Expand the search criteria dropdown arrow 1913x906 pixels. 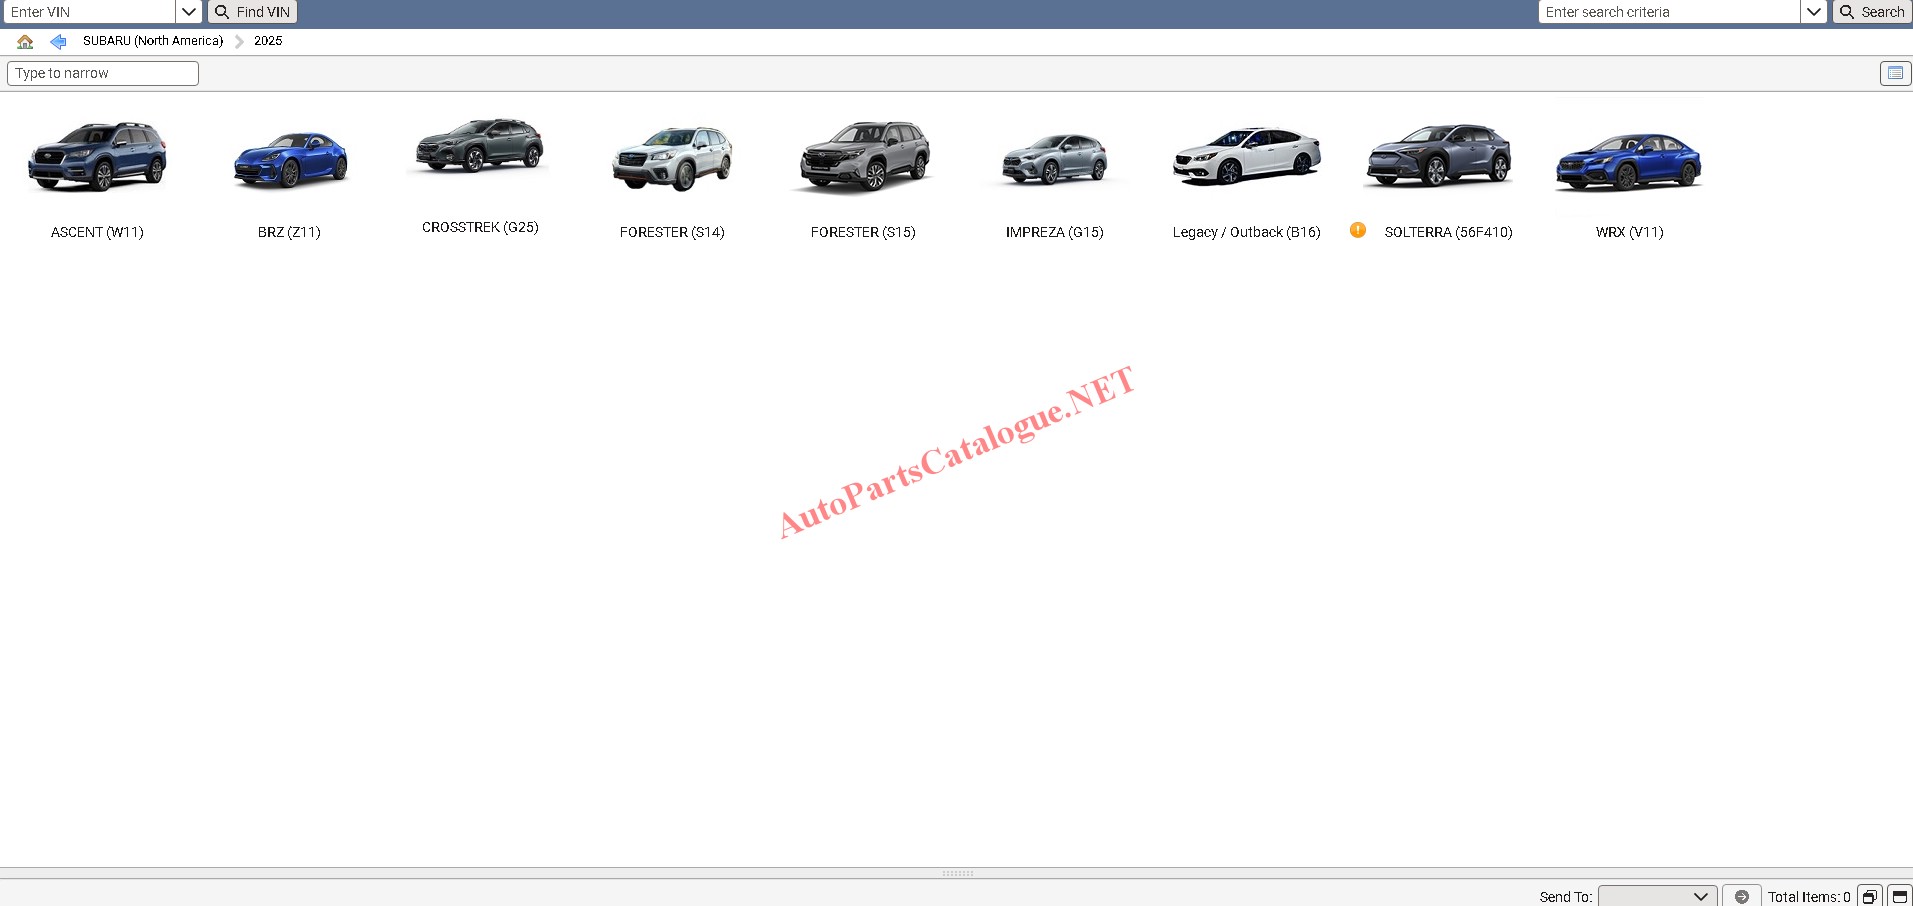coord(1813,12)
